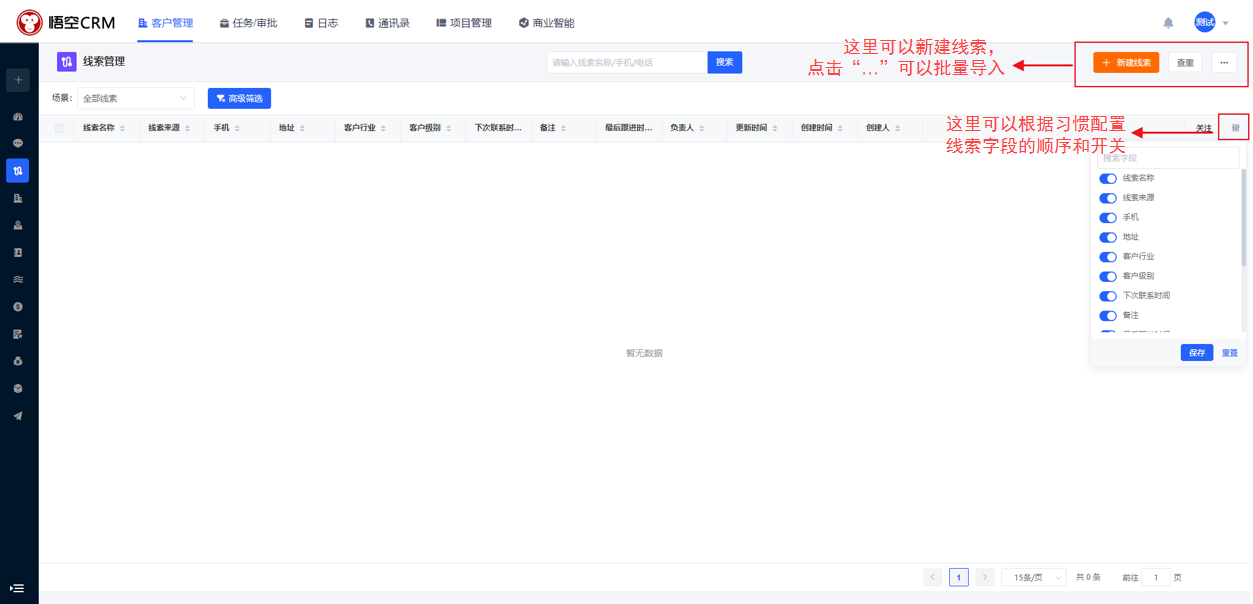The height and width of the screenshot is (604, 1253).
Task: Expand the 全部线索 scene dropdown
Action: 135,98
